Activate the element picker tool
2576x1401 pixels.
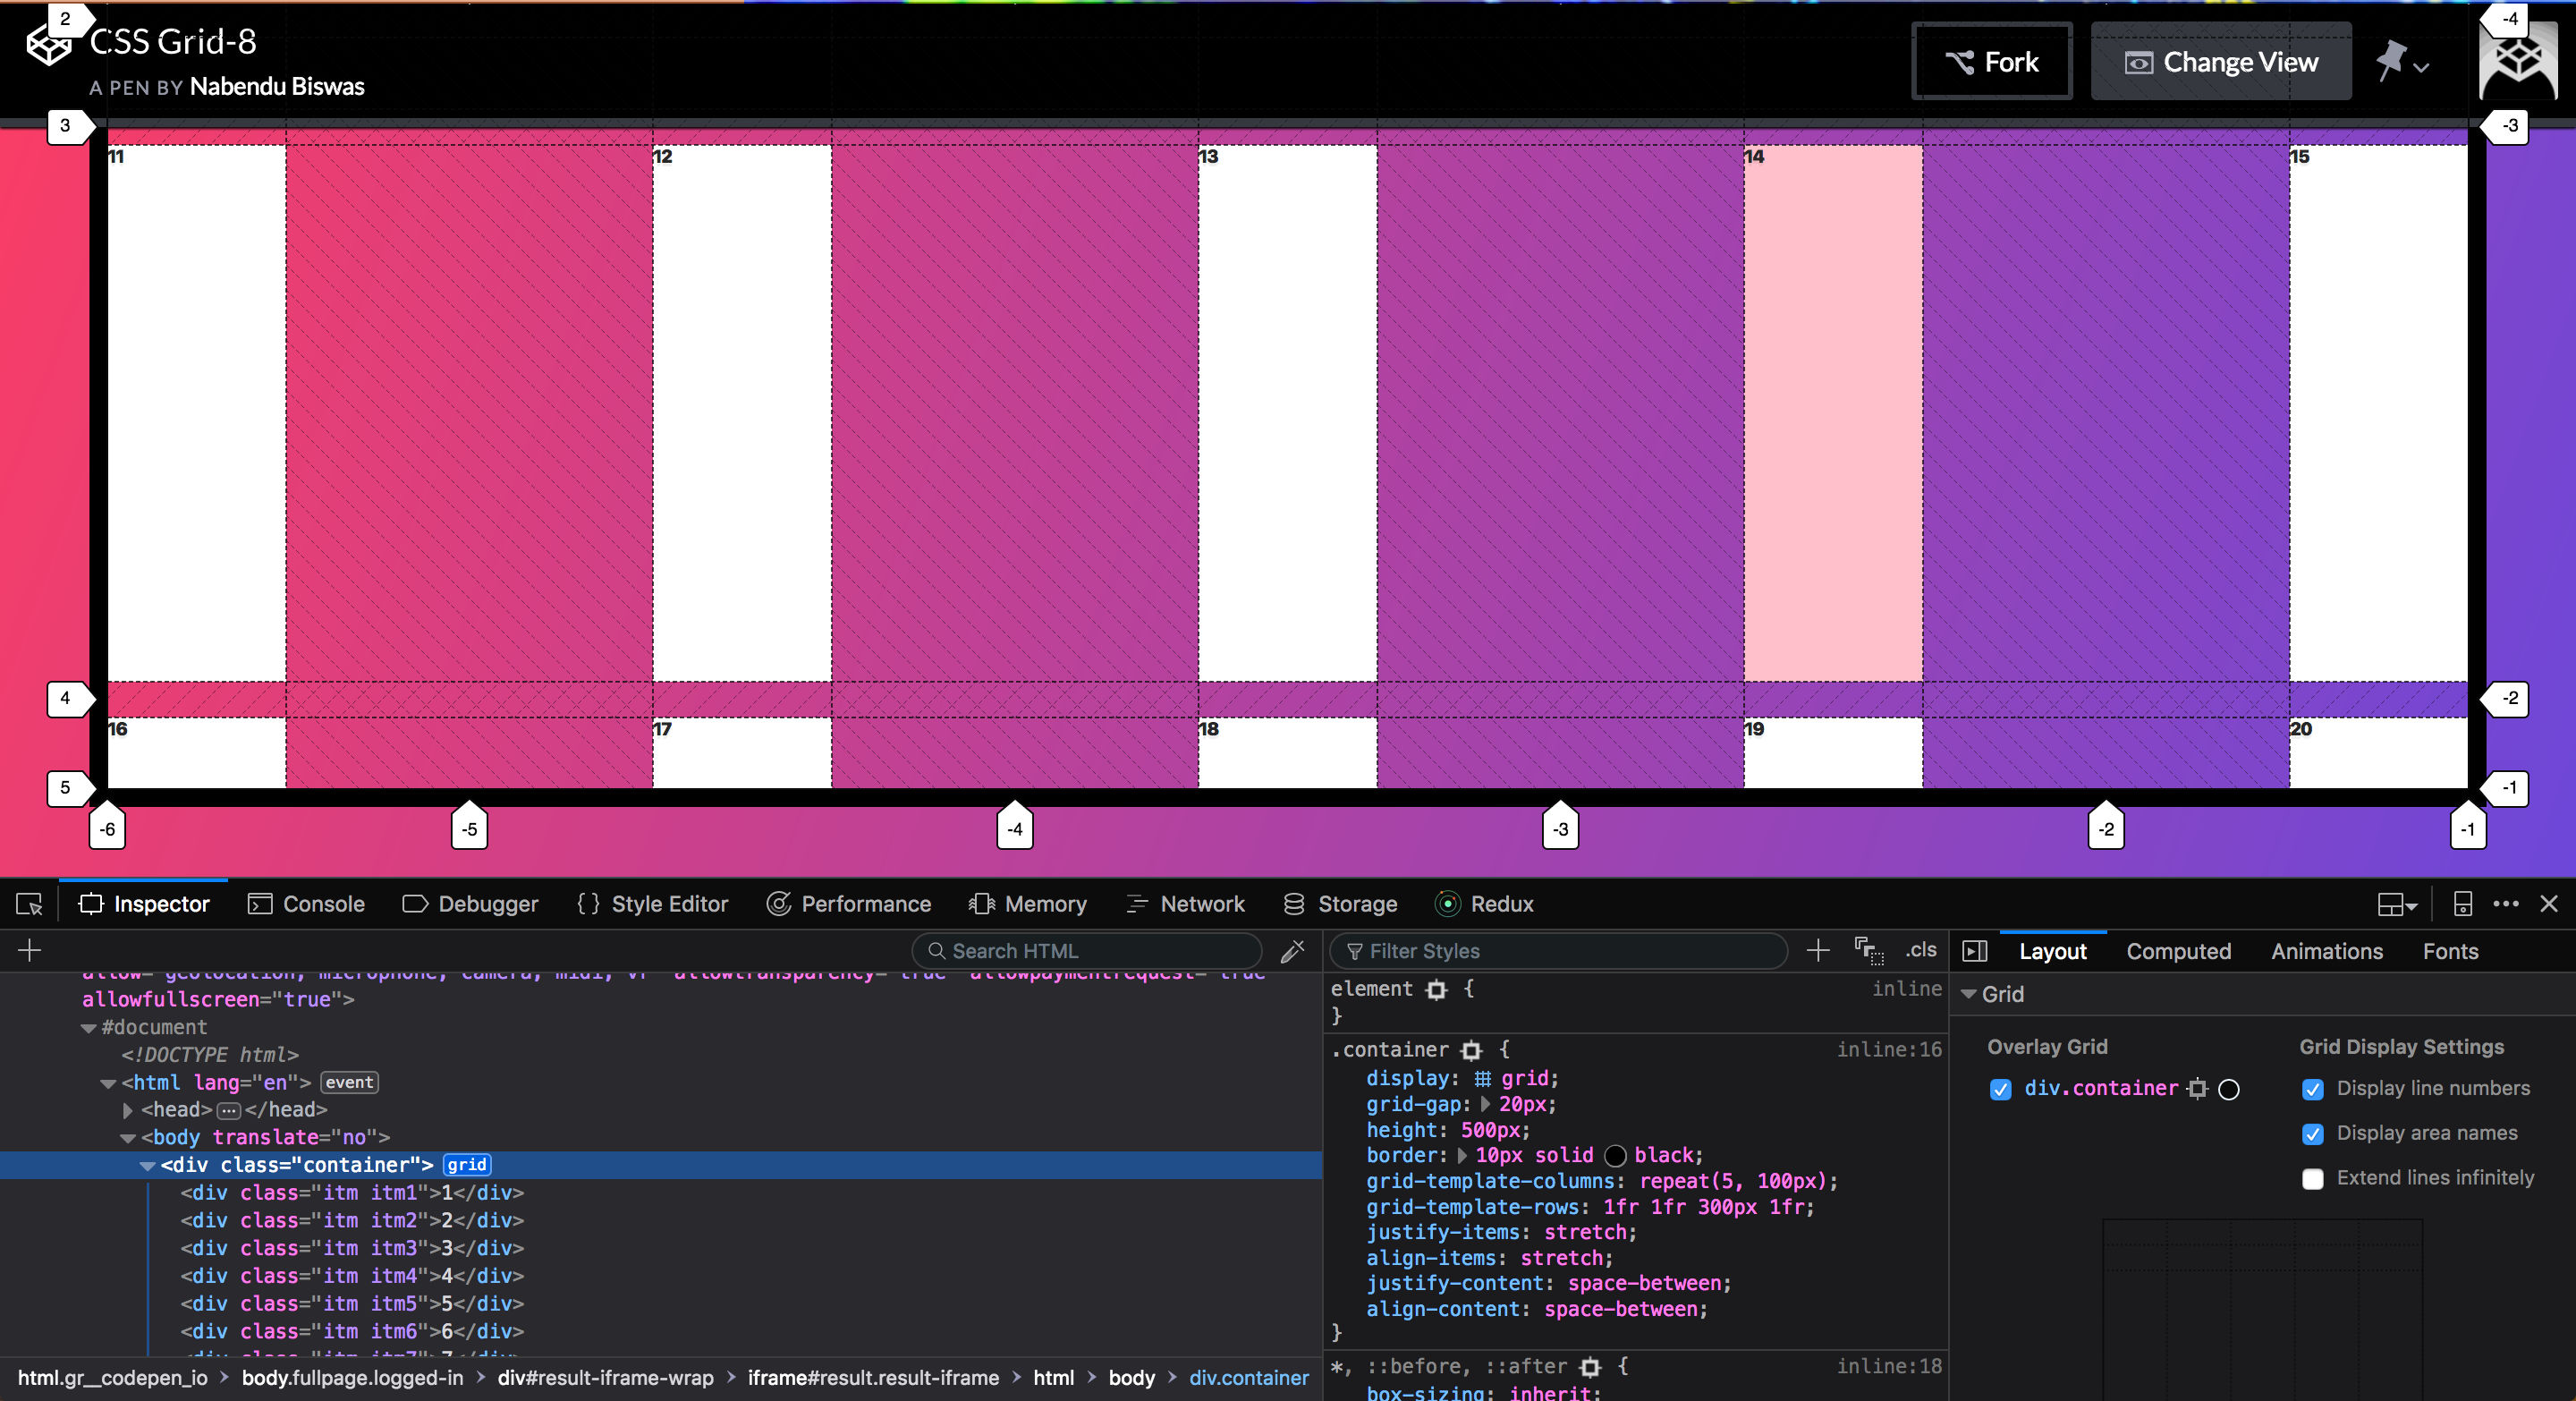pos(29,904)
